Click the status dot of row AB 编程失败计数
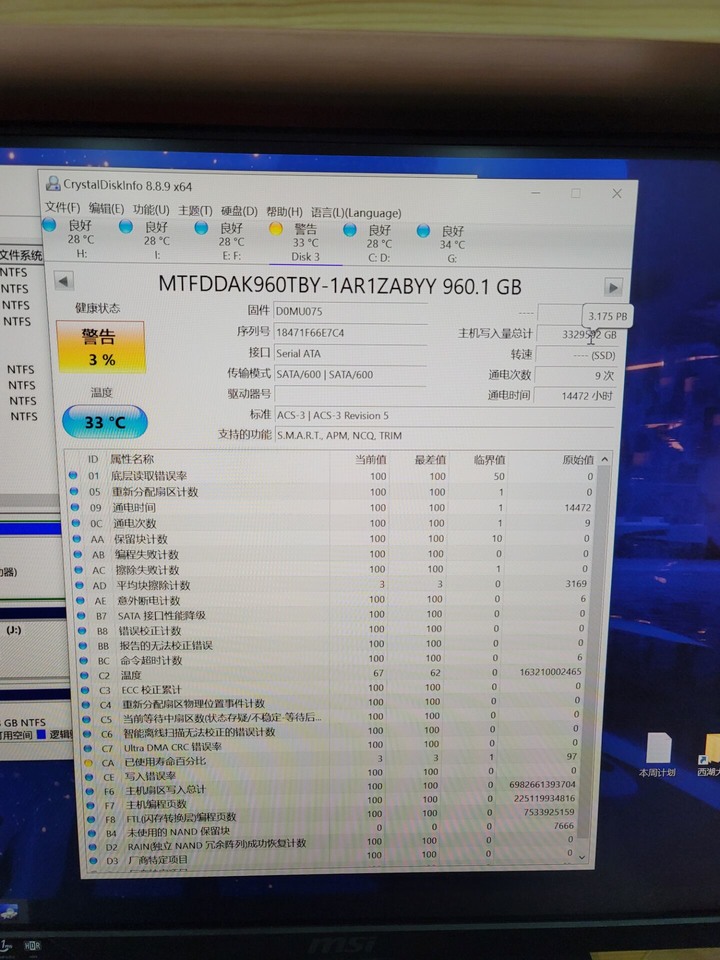720x960 pixels. click(78, 554)
